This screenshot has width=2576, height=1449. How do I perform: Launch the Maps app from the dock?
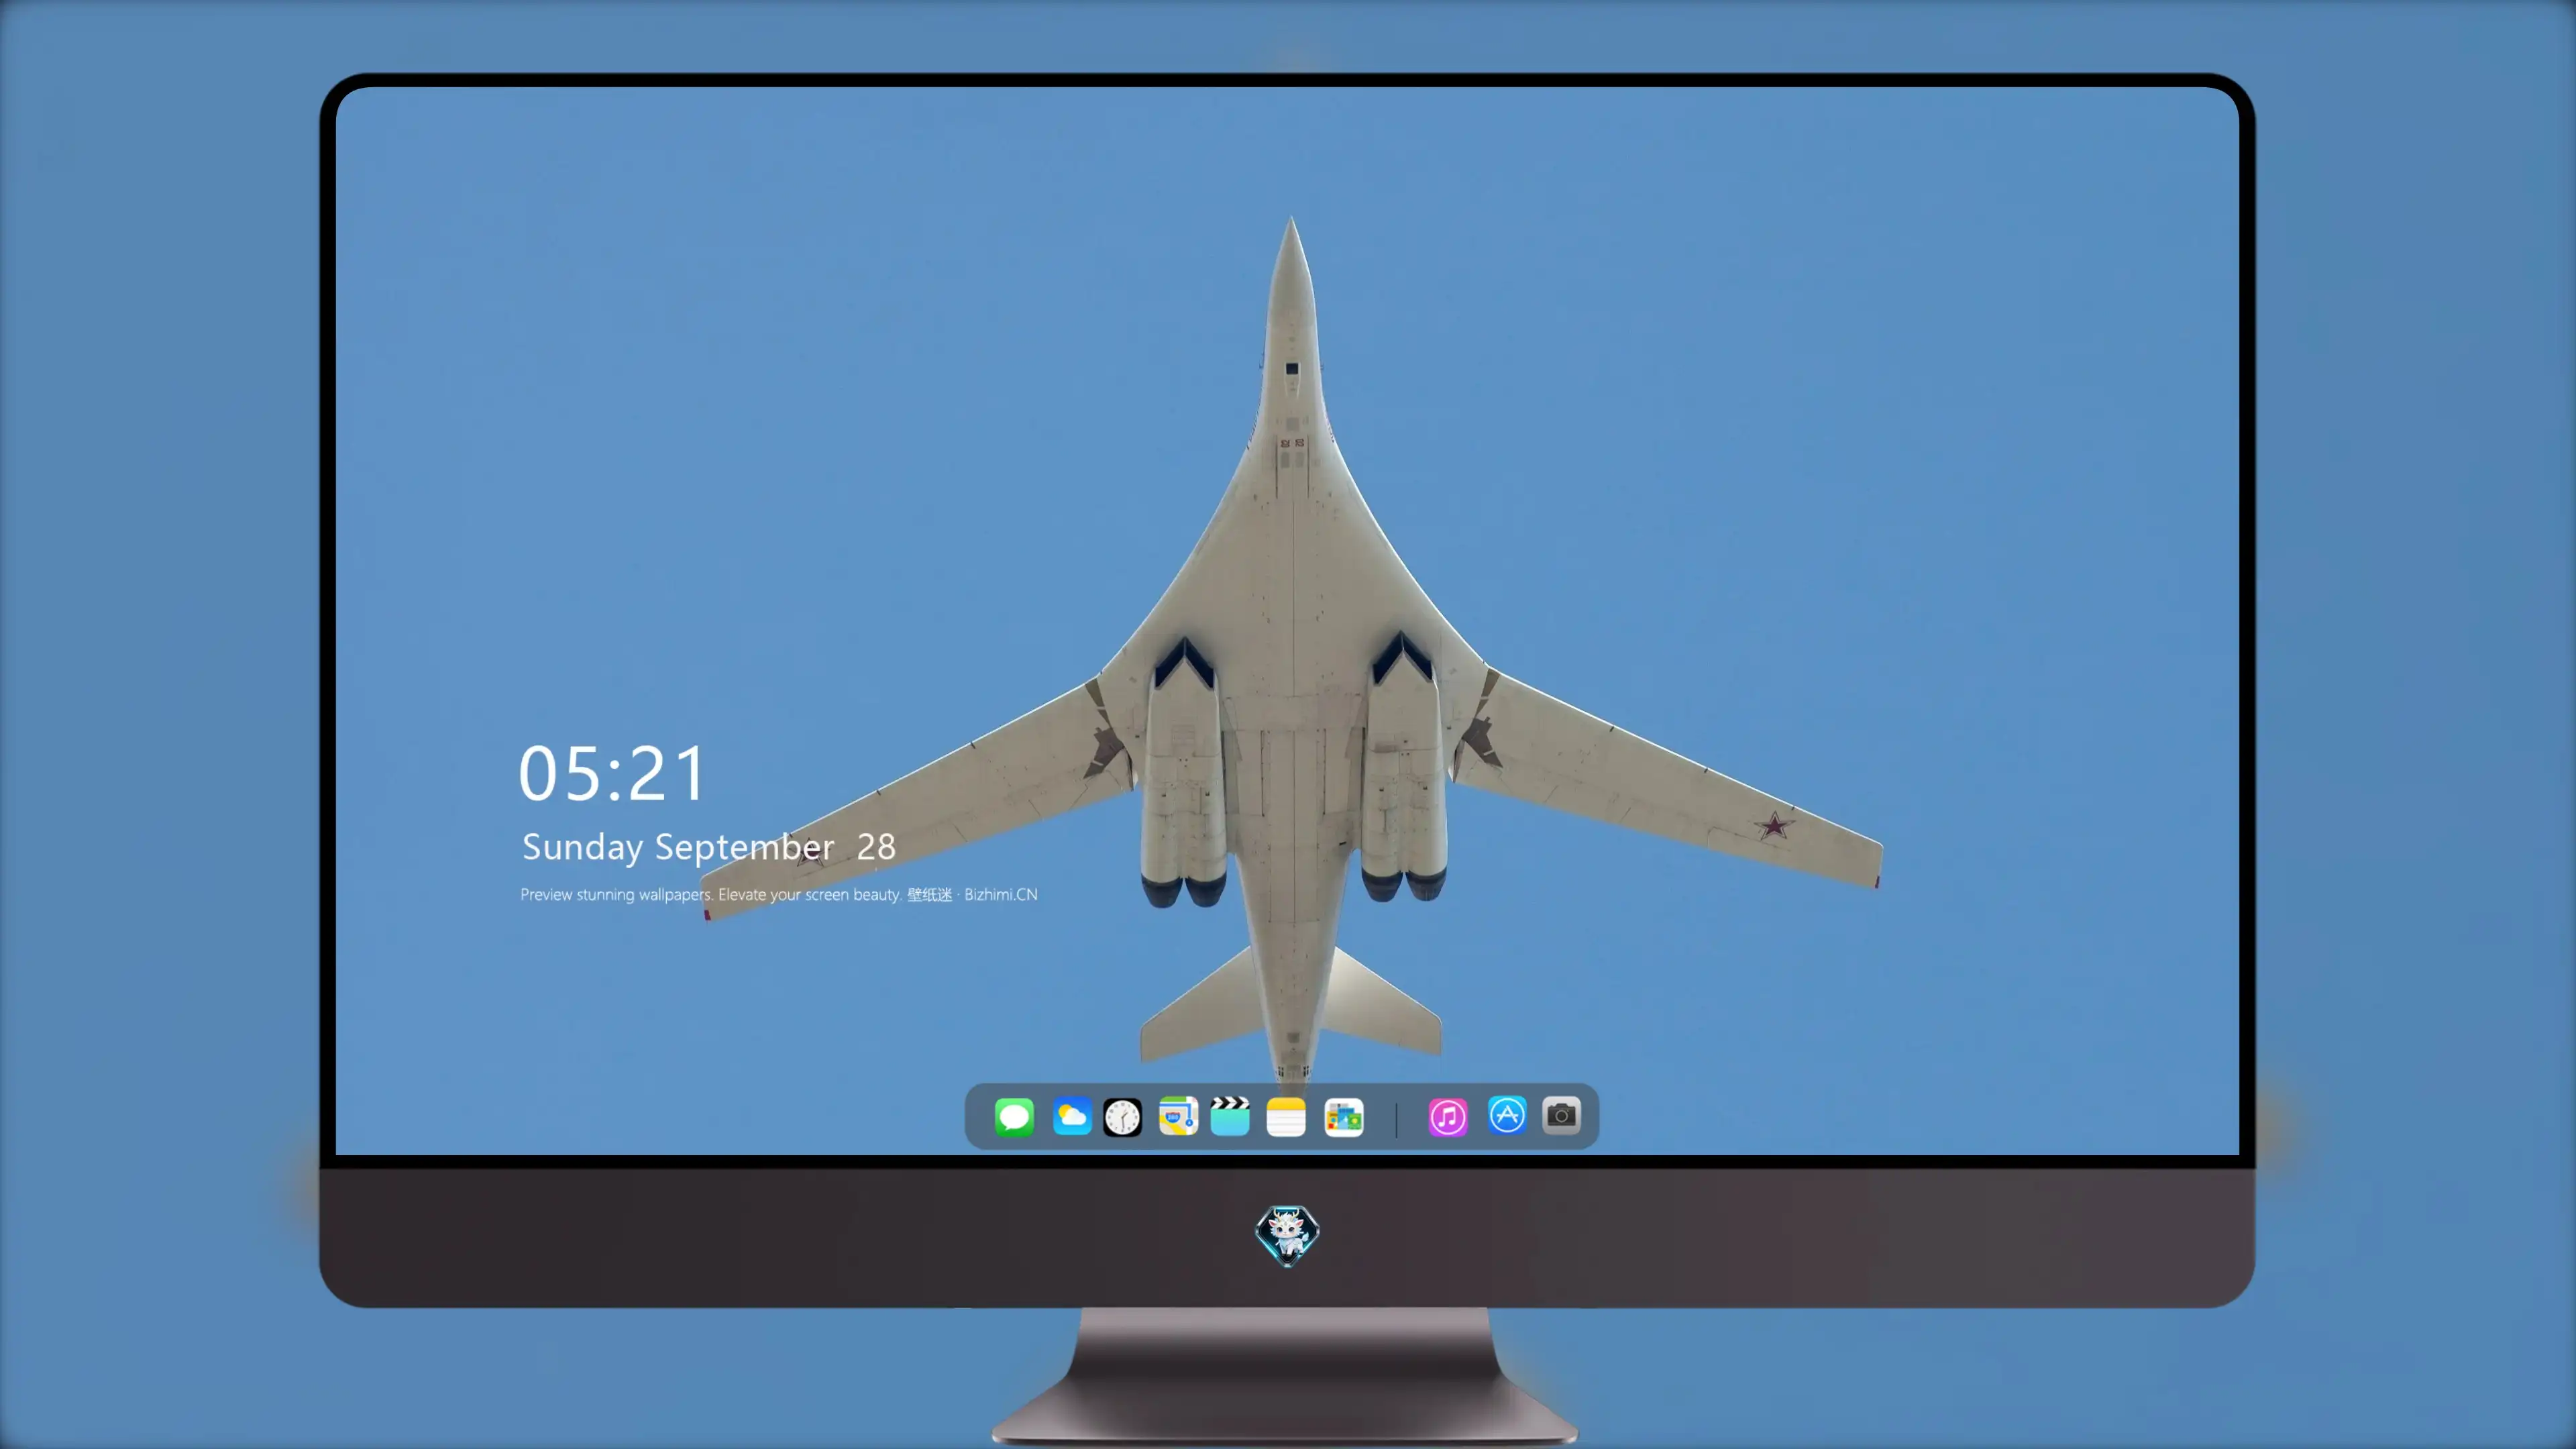(1178, 1117)
